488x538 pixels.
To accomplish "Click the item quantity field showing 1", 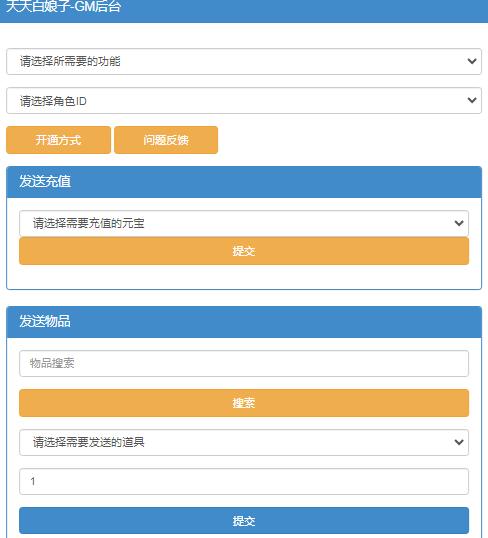I will coord(244,481).
